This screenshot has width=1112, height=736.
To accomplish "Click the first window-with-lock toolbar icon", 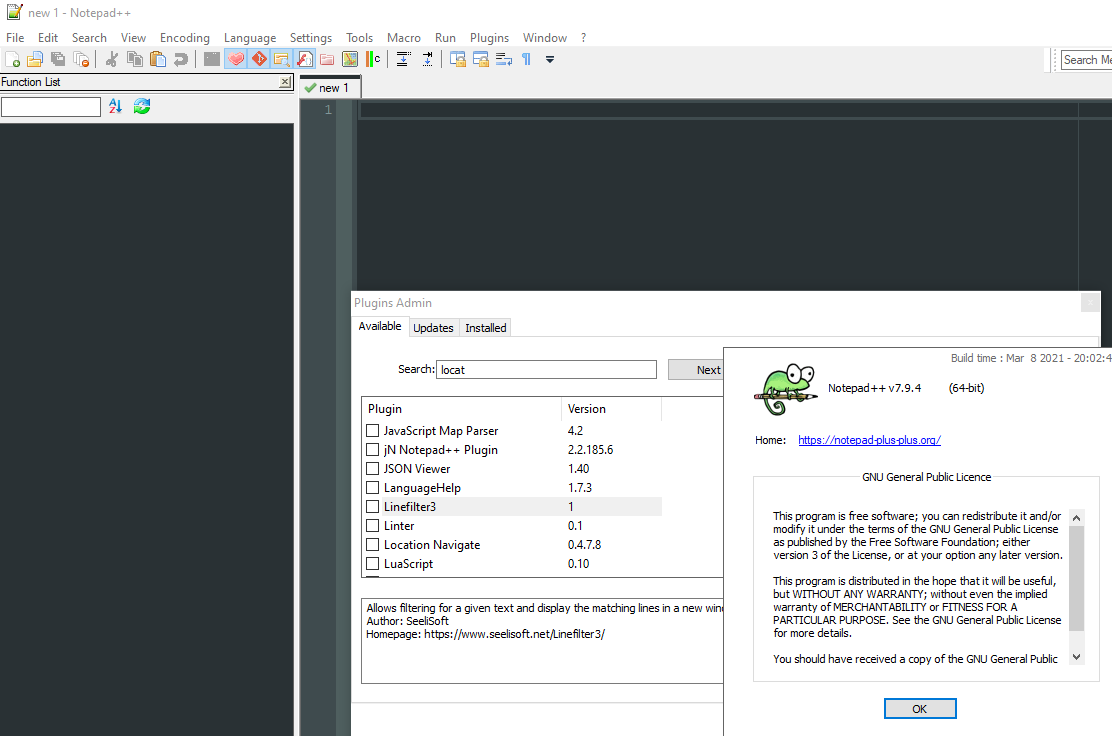I will pyautogui.click(x=457, y=60).
